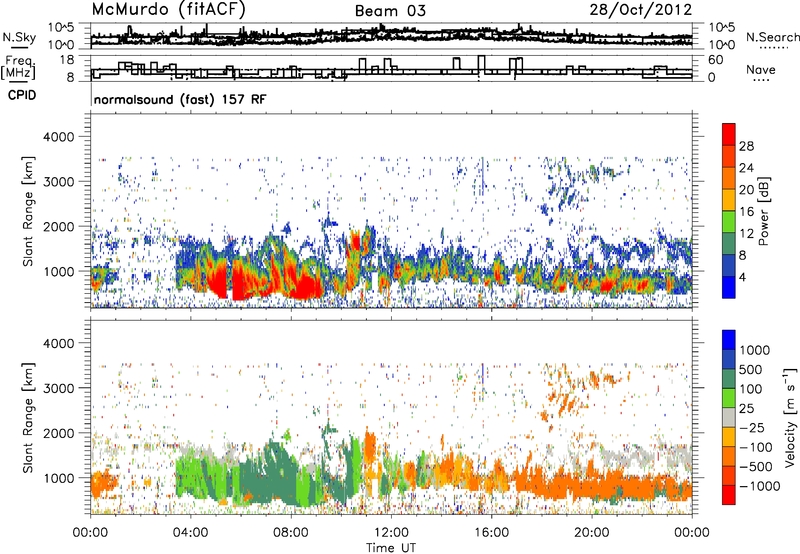Click the Slant Range label of power panel
The width and height of the screenshot is (800, 554).
[28, 211]
